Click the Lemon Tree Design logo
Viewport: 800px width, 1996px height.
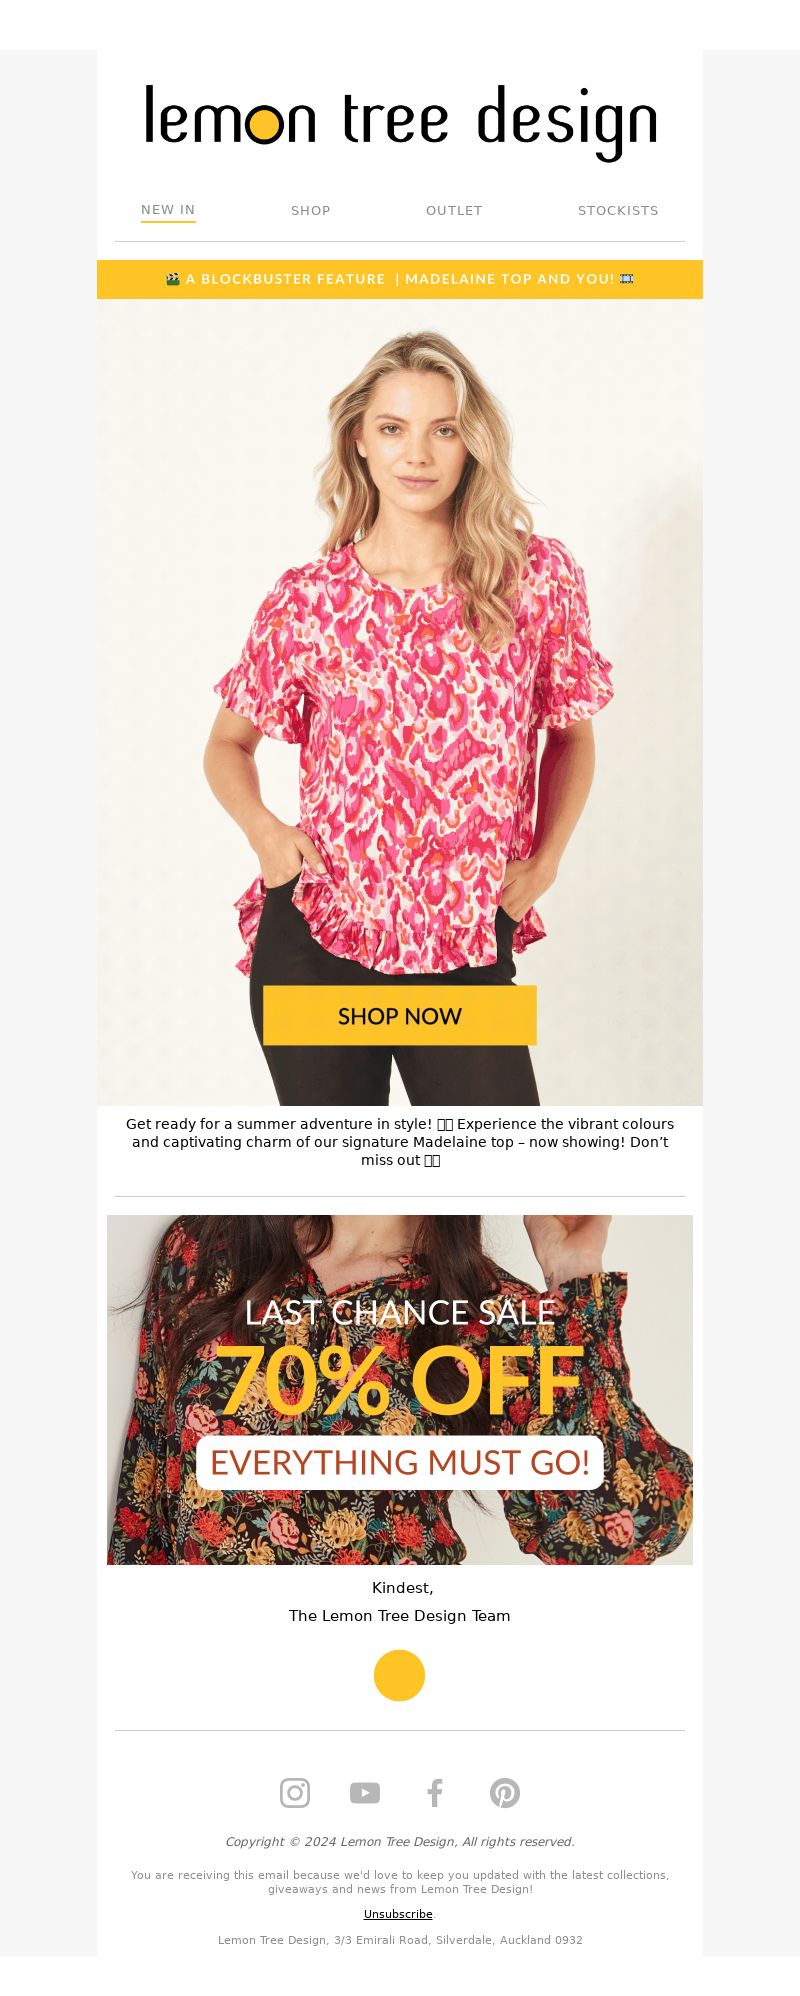(400, 122)
